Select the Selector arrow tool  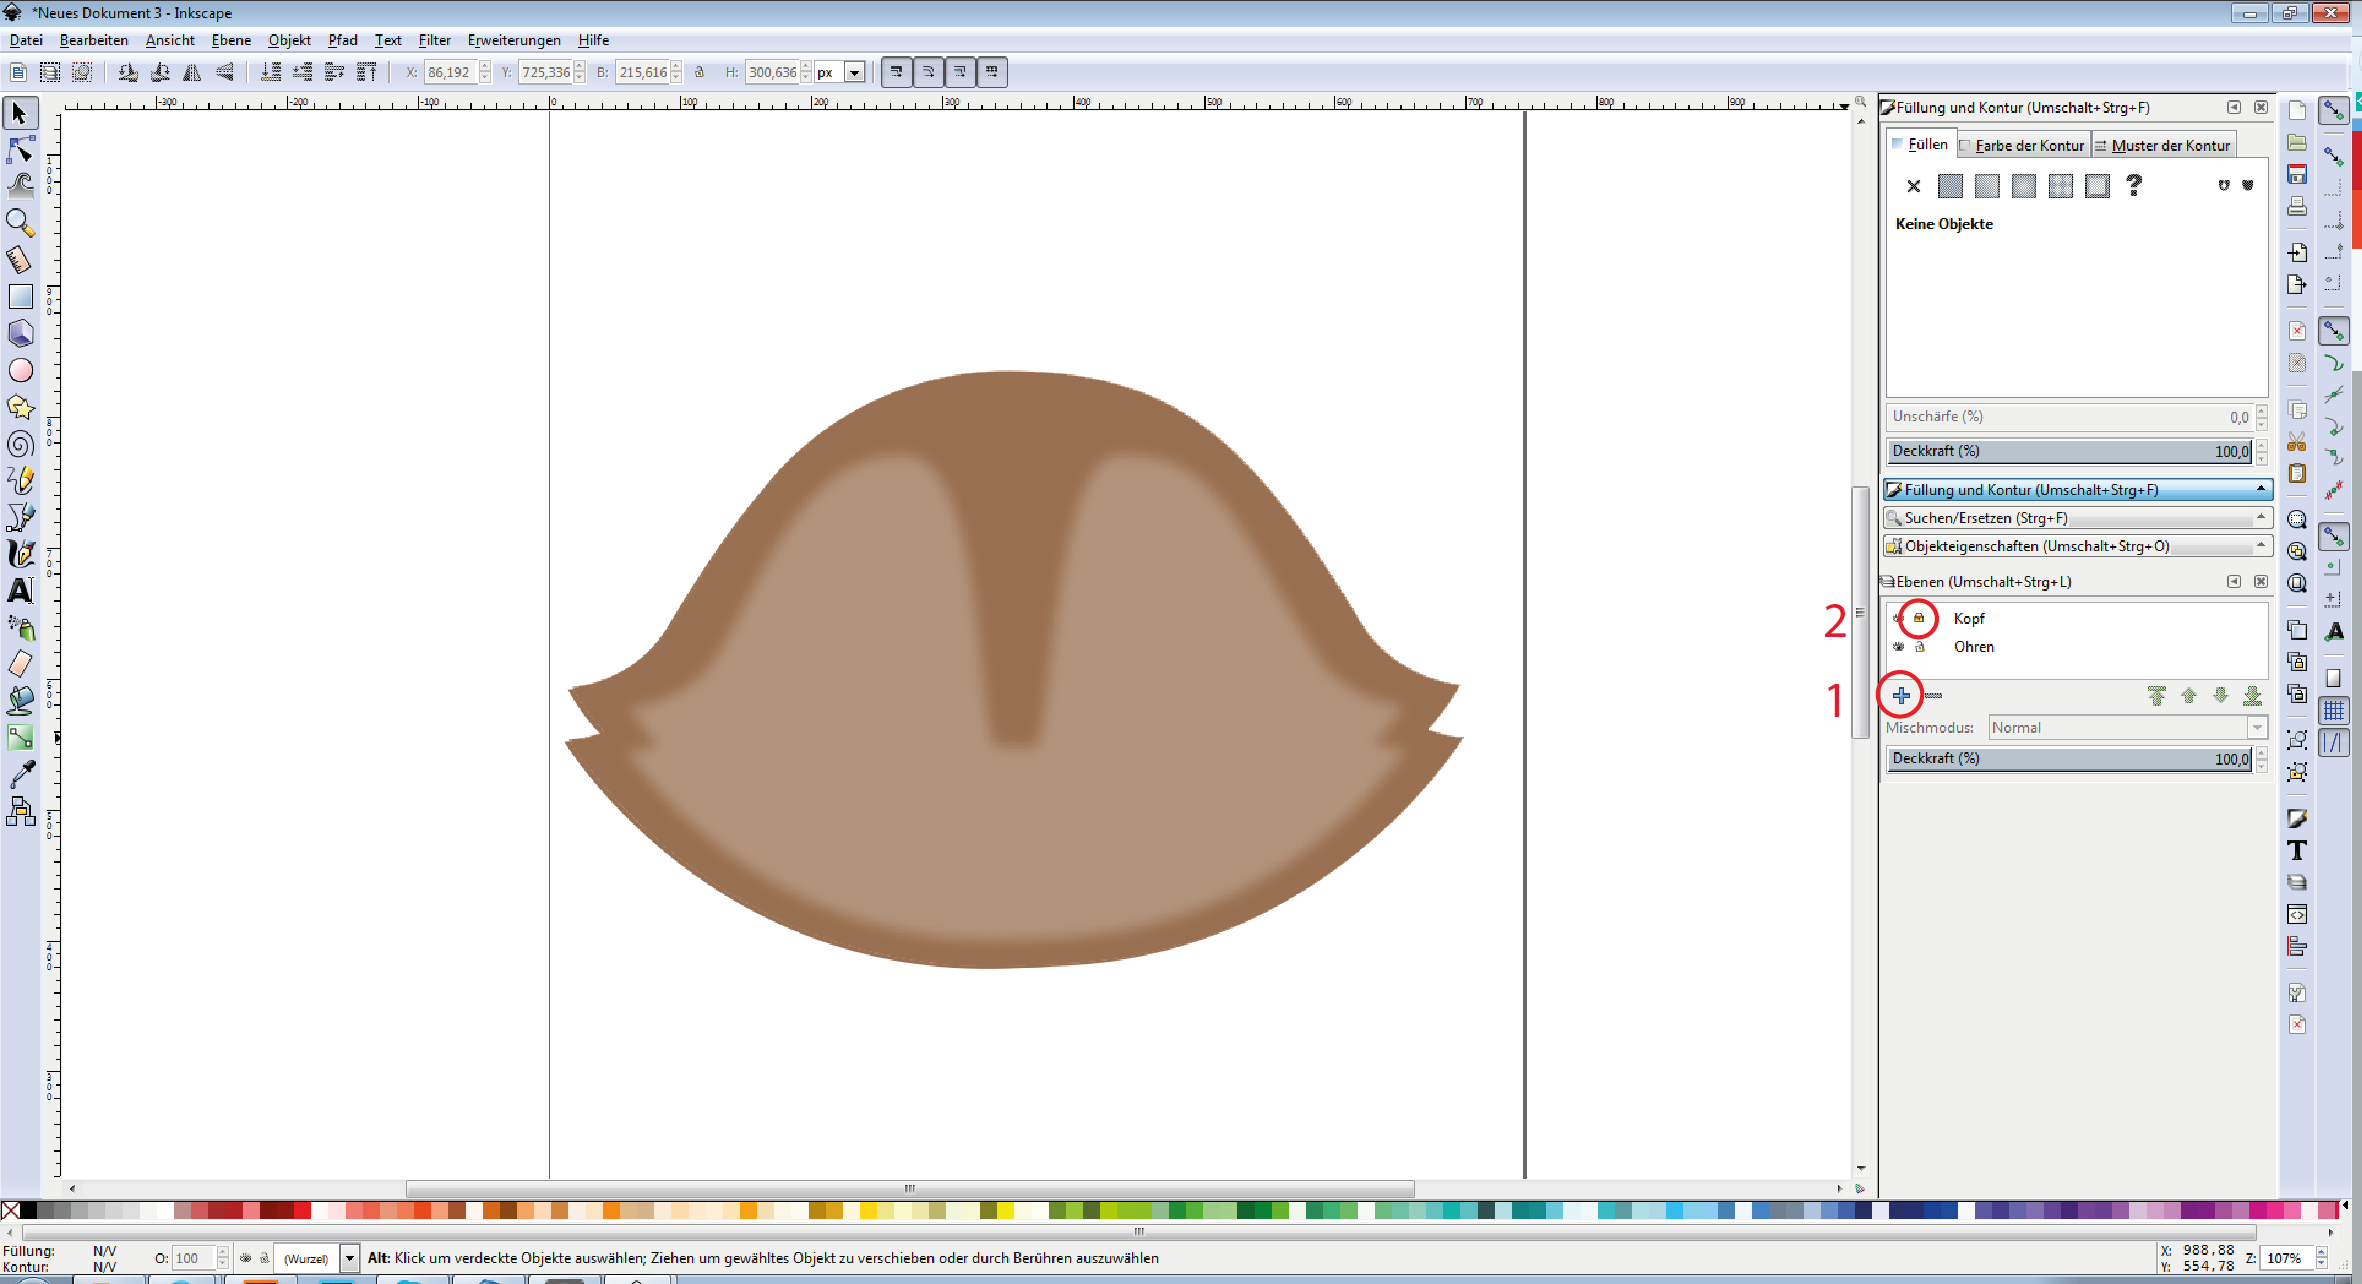[x=20, y=113]
